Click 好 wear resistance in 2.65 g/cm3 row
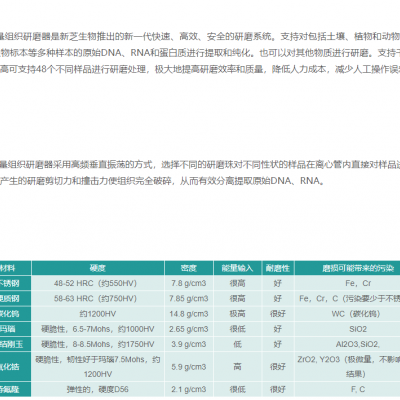400x400 pixels. [x=278, y=329]
